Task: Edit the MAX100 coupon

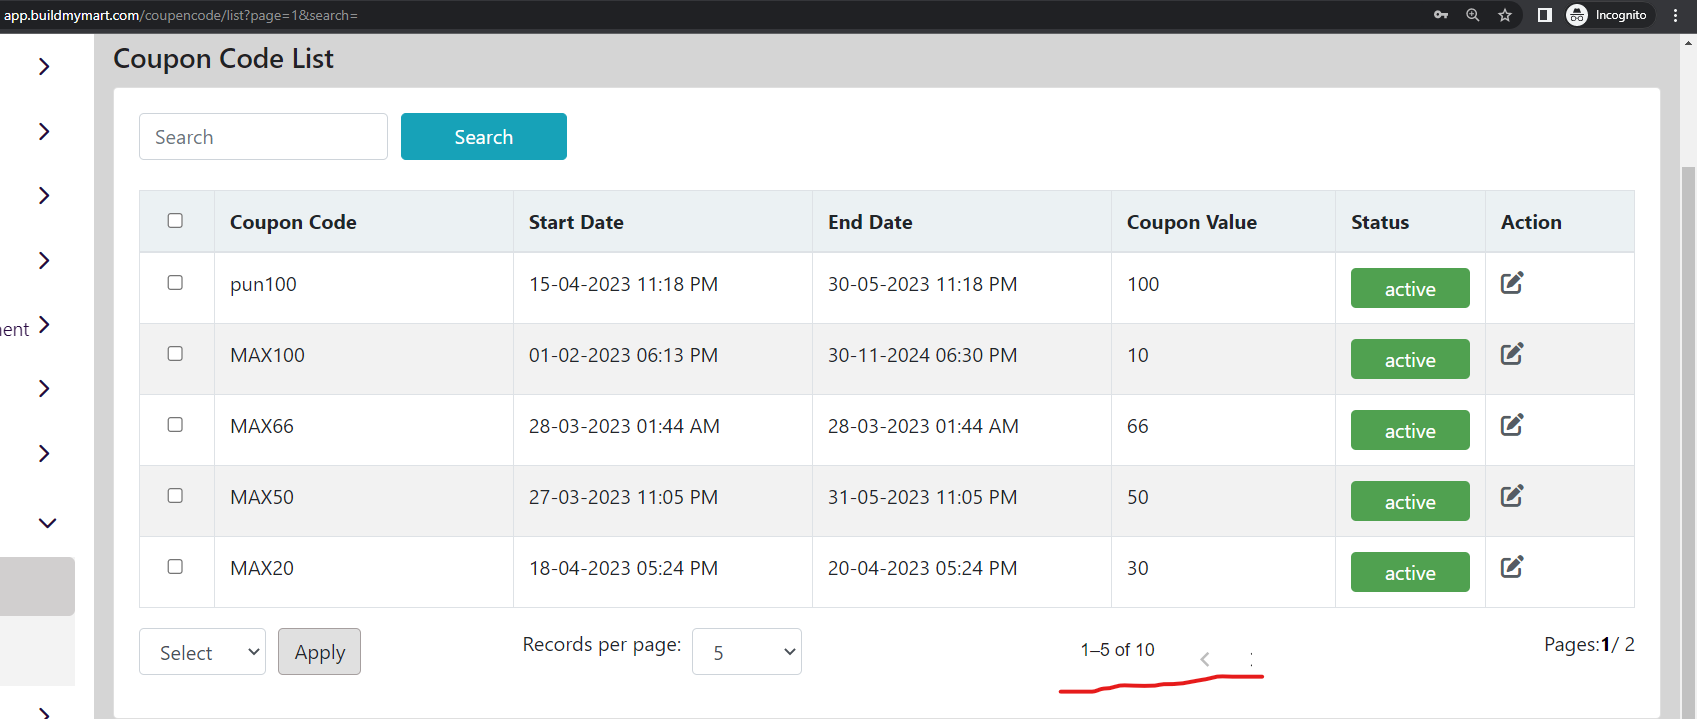Action: (1512, 354)
